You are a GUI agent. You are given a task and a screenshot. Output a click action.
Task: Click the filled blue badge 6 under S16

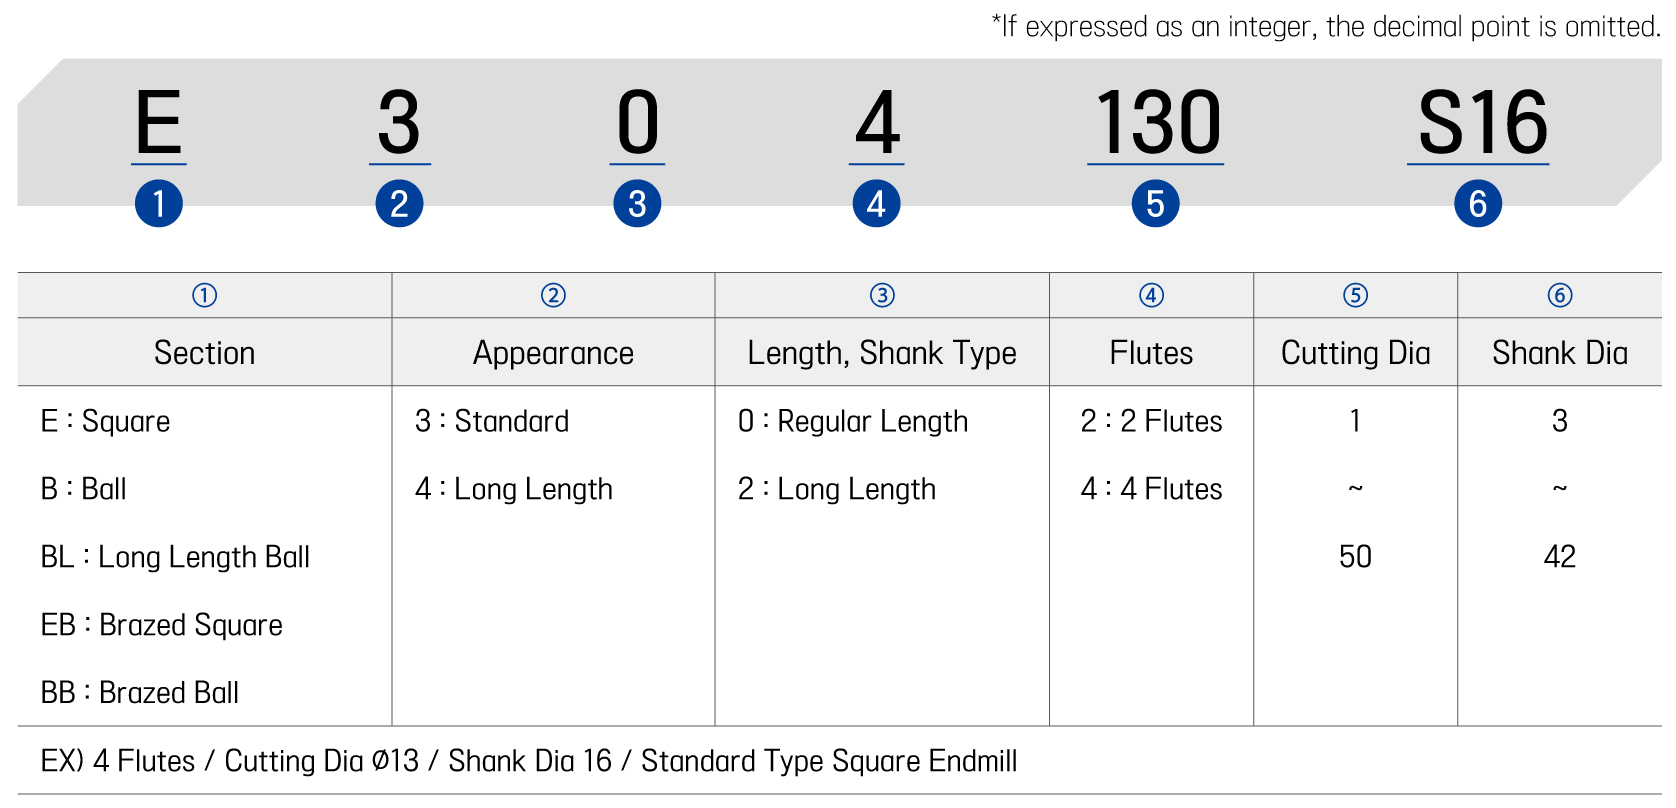coord(1478,203)
